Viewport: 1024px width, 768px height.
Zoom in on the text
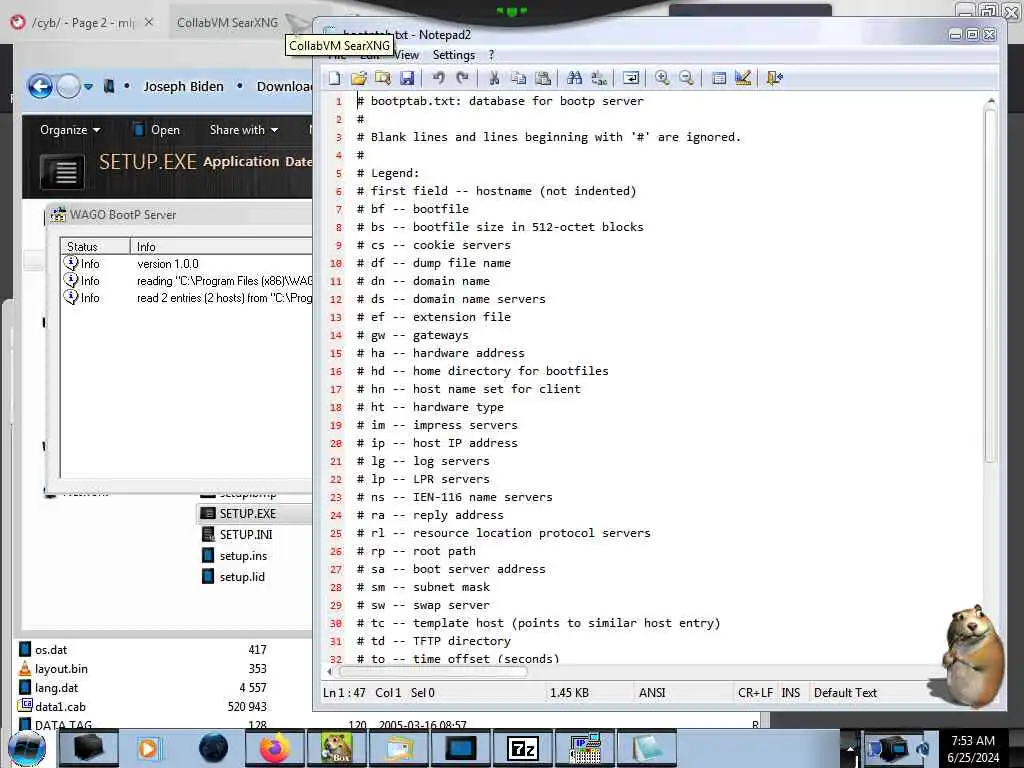pos(662,78)
